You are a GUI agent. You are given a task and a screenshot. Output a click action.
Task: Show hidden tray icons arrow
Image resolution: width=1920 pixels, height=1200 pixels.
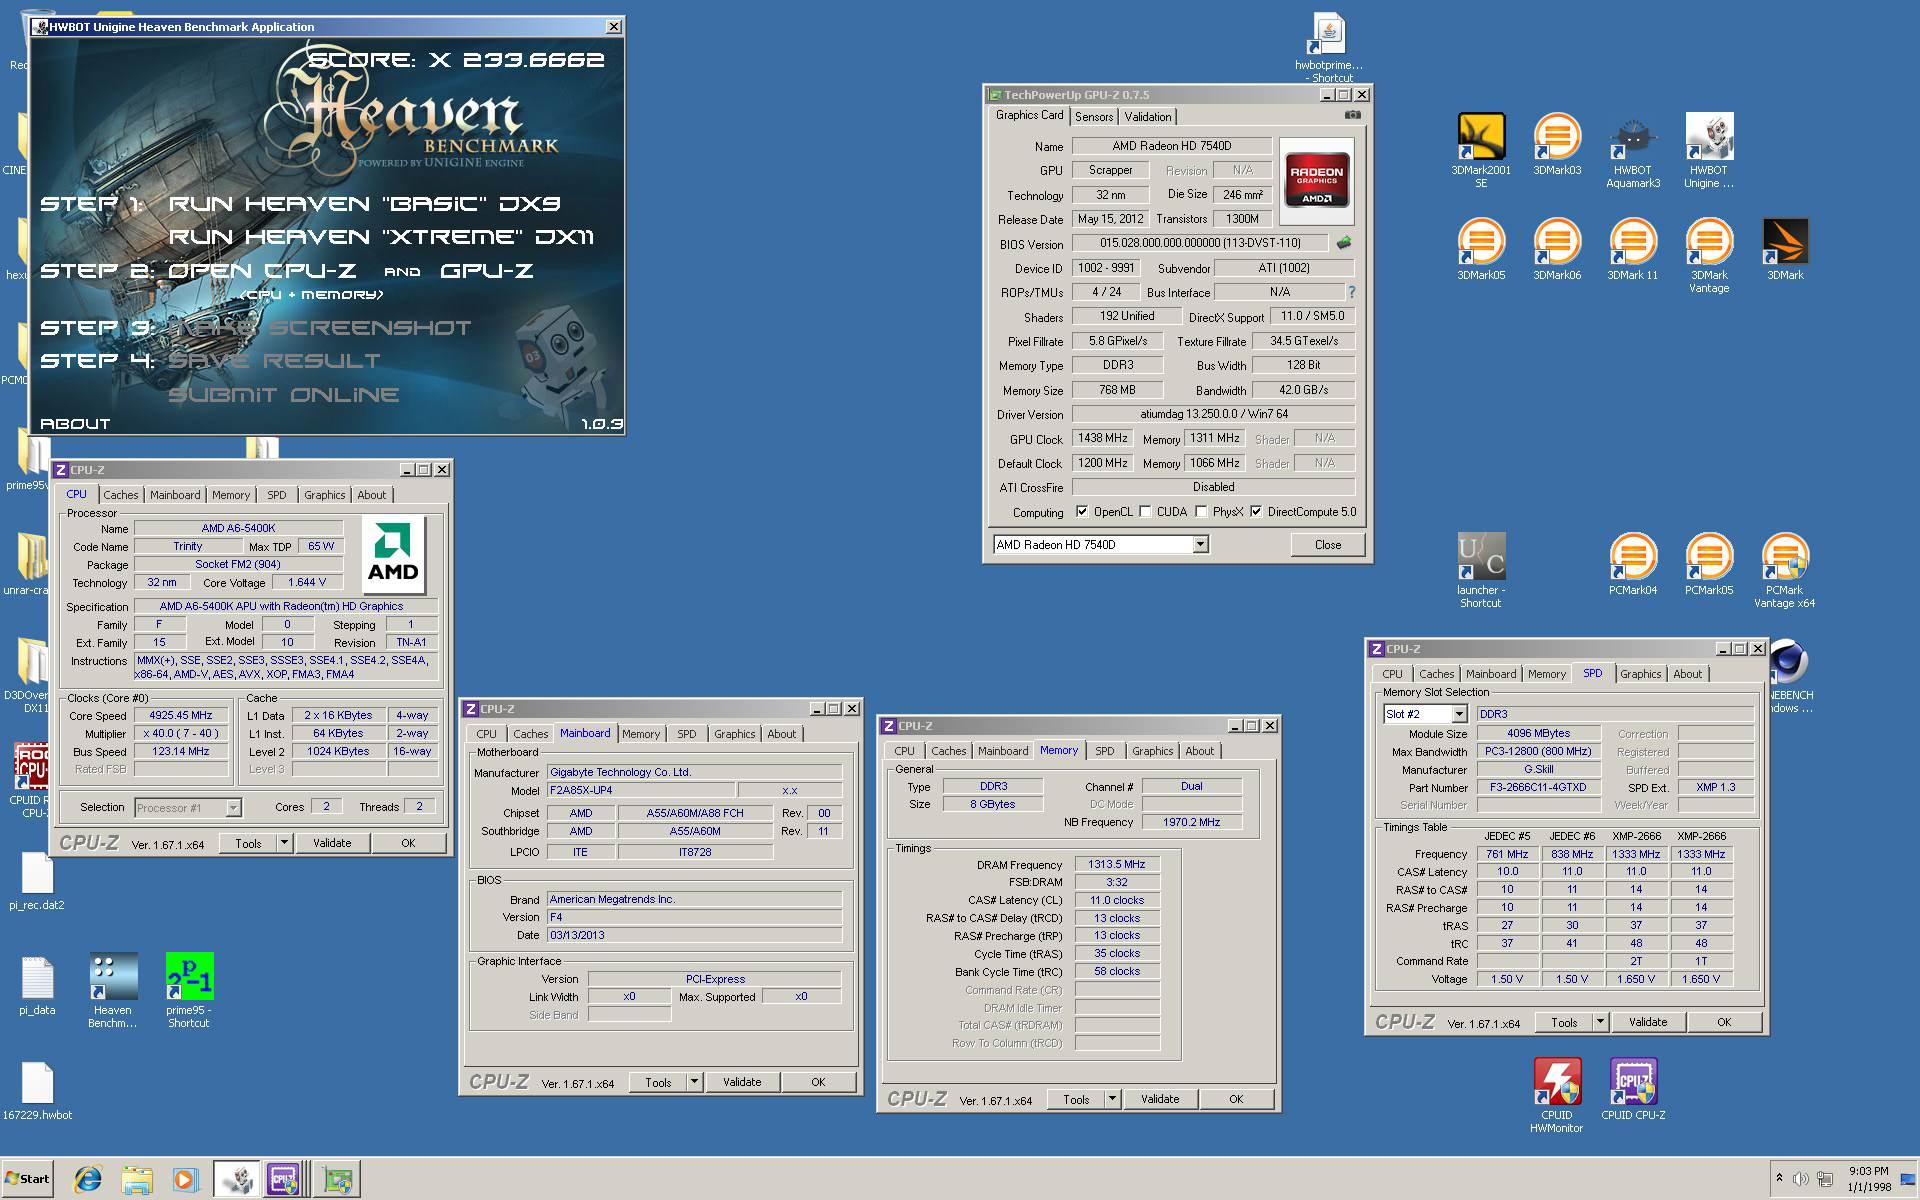(1779, 1178)
